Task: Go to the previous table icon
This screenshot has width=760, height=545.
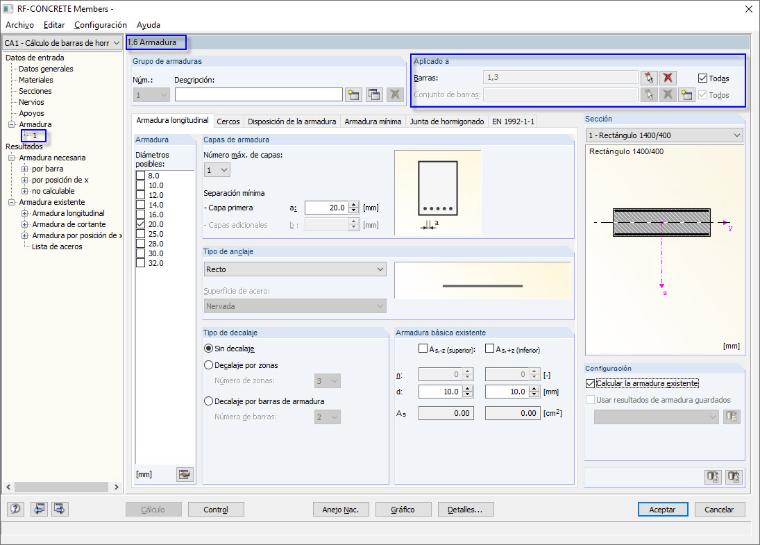Action: 39,509
